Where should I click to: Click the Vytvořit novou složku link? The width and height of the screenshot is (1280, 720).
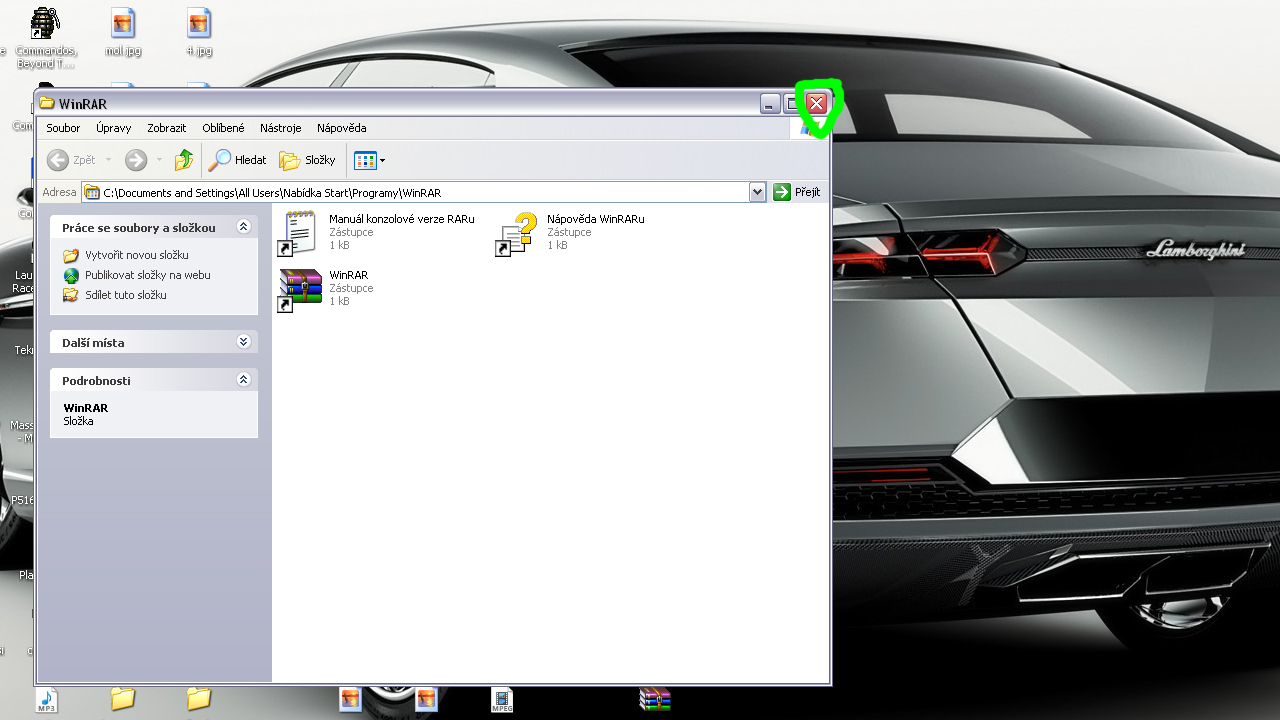coord(136,255)
